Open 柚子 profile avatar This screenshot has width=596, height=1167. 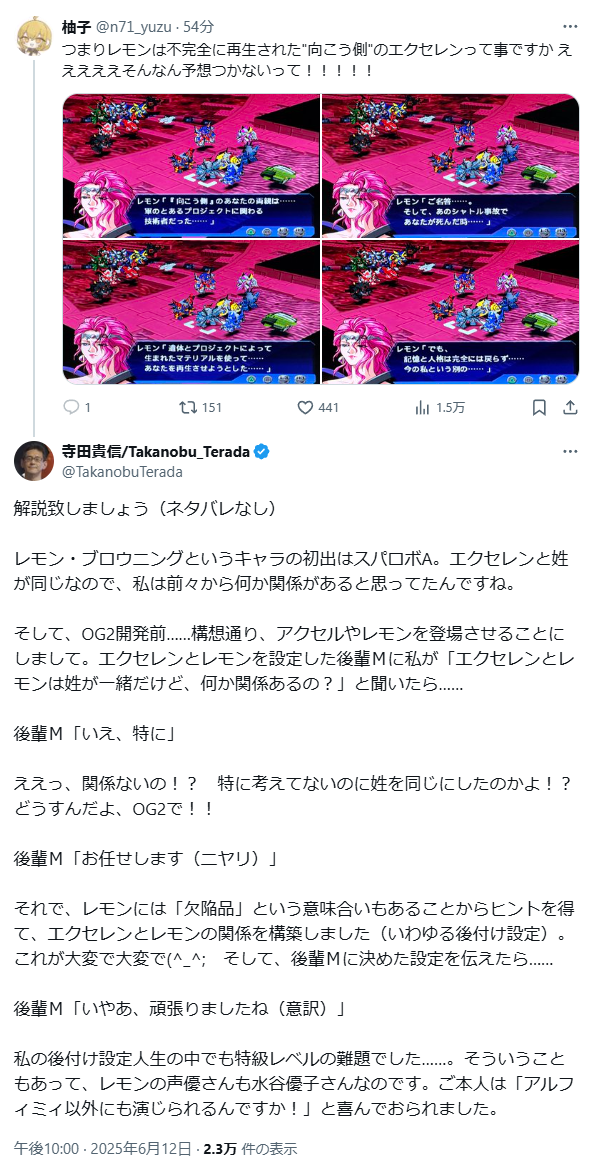coord(33,33)
